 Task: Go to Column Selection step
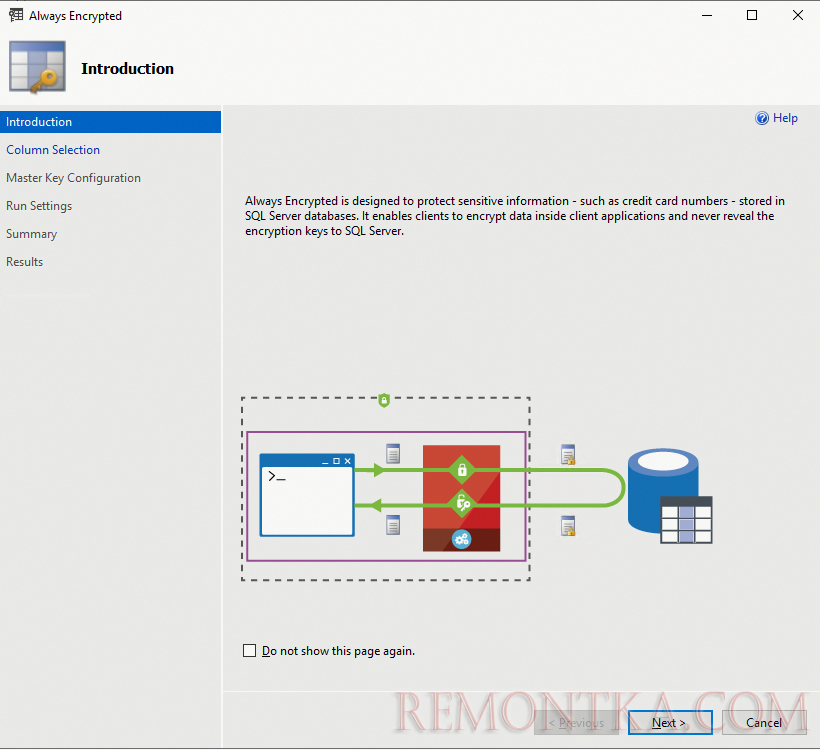tap(53, 150)
